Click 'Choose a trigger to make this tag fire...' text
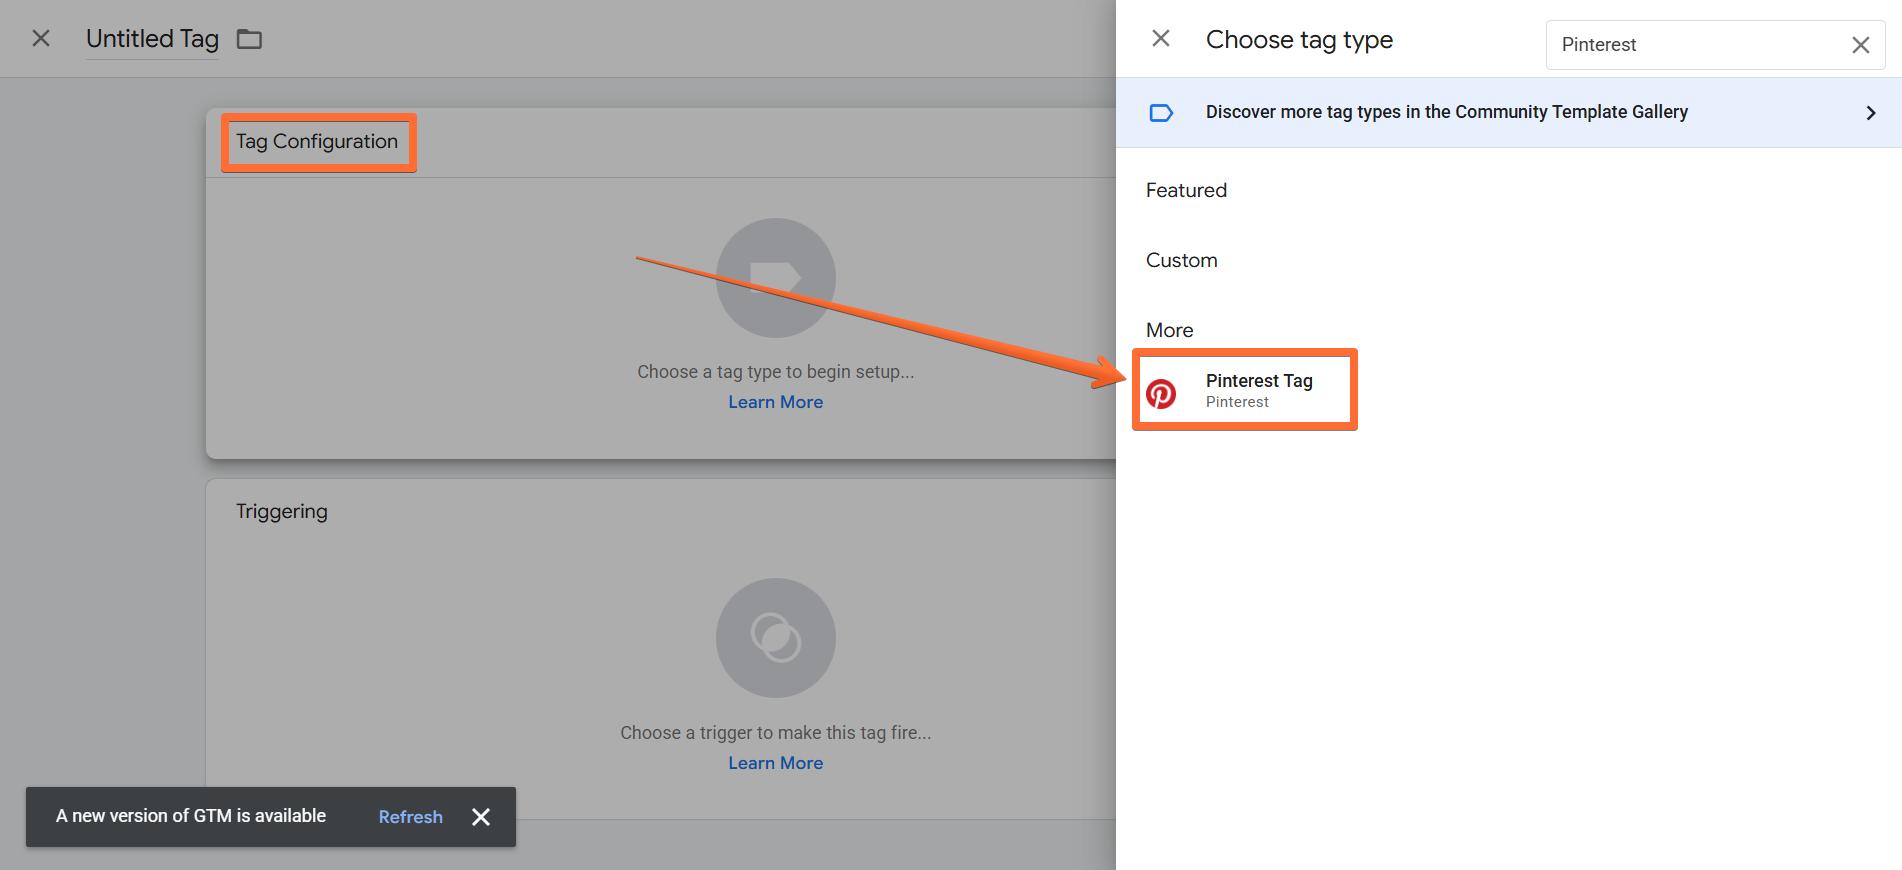 pos(776,733)
